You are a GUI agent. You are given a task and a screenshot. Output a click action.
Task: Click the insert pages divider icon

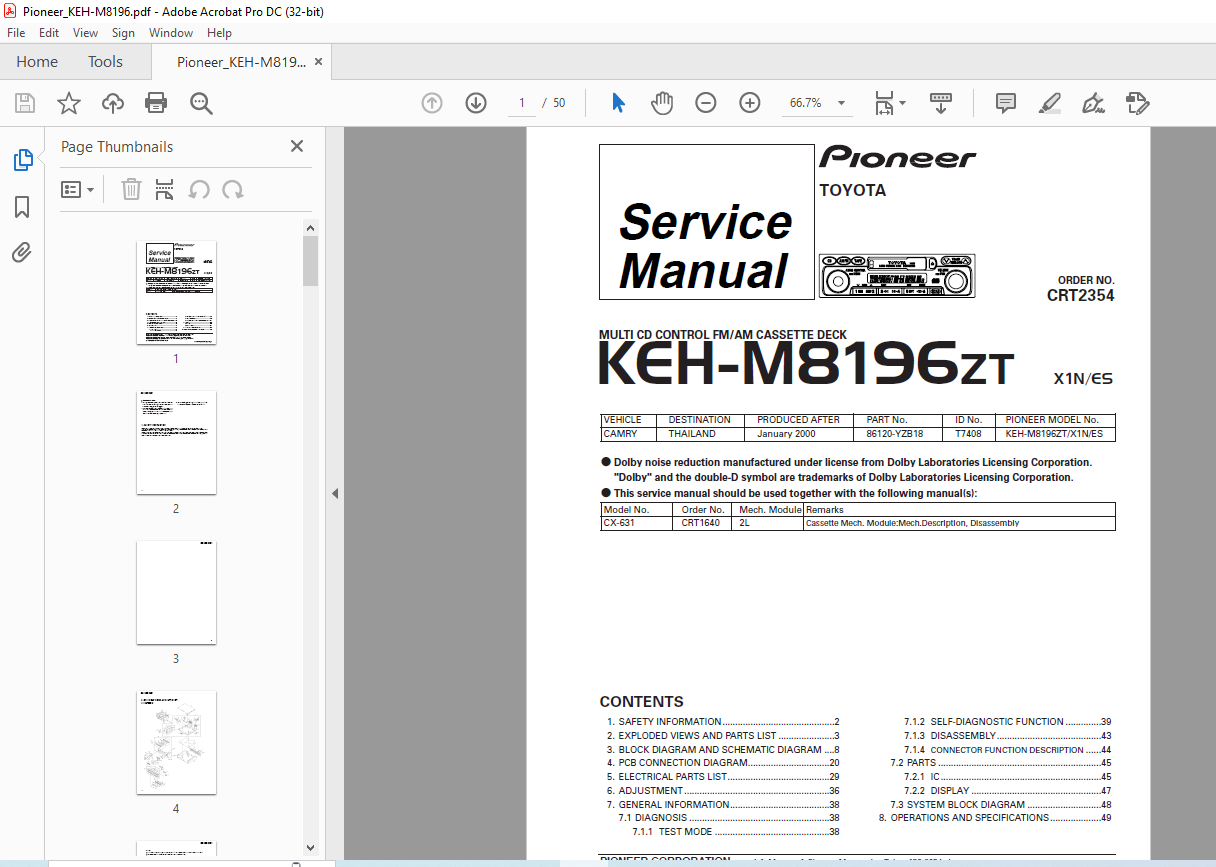165,189
